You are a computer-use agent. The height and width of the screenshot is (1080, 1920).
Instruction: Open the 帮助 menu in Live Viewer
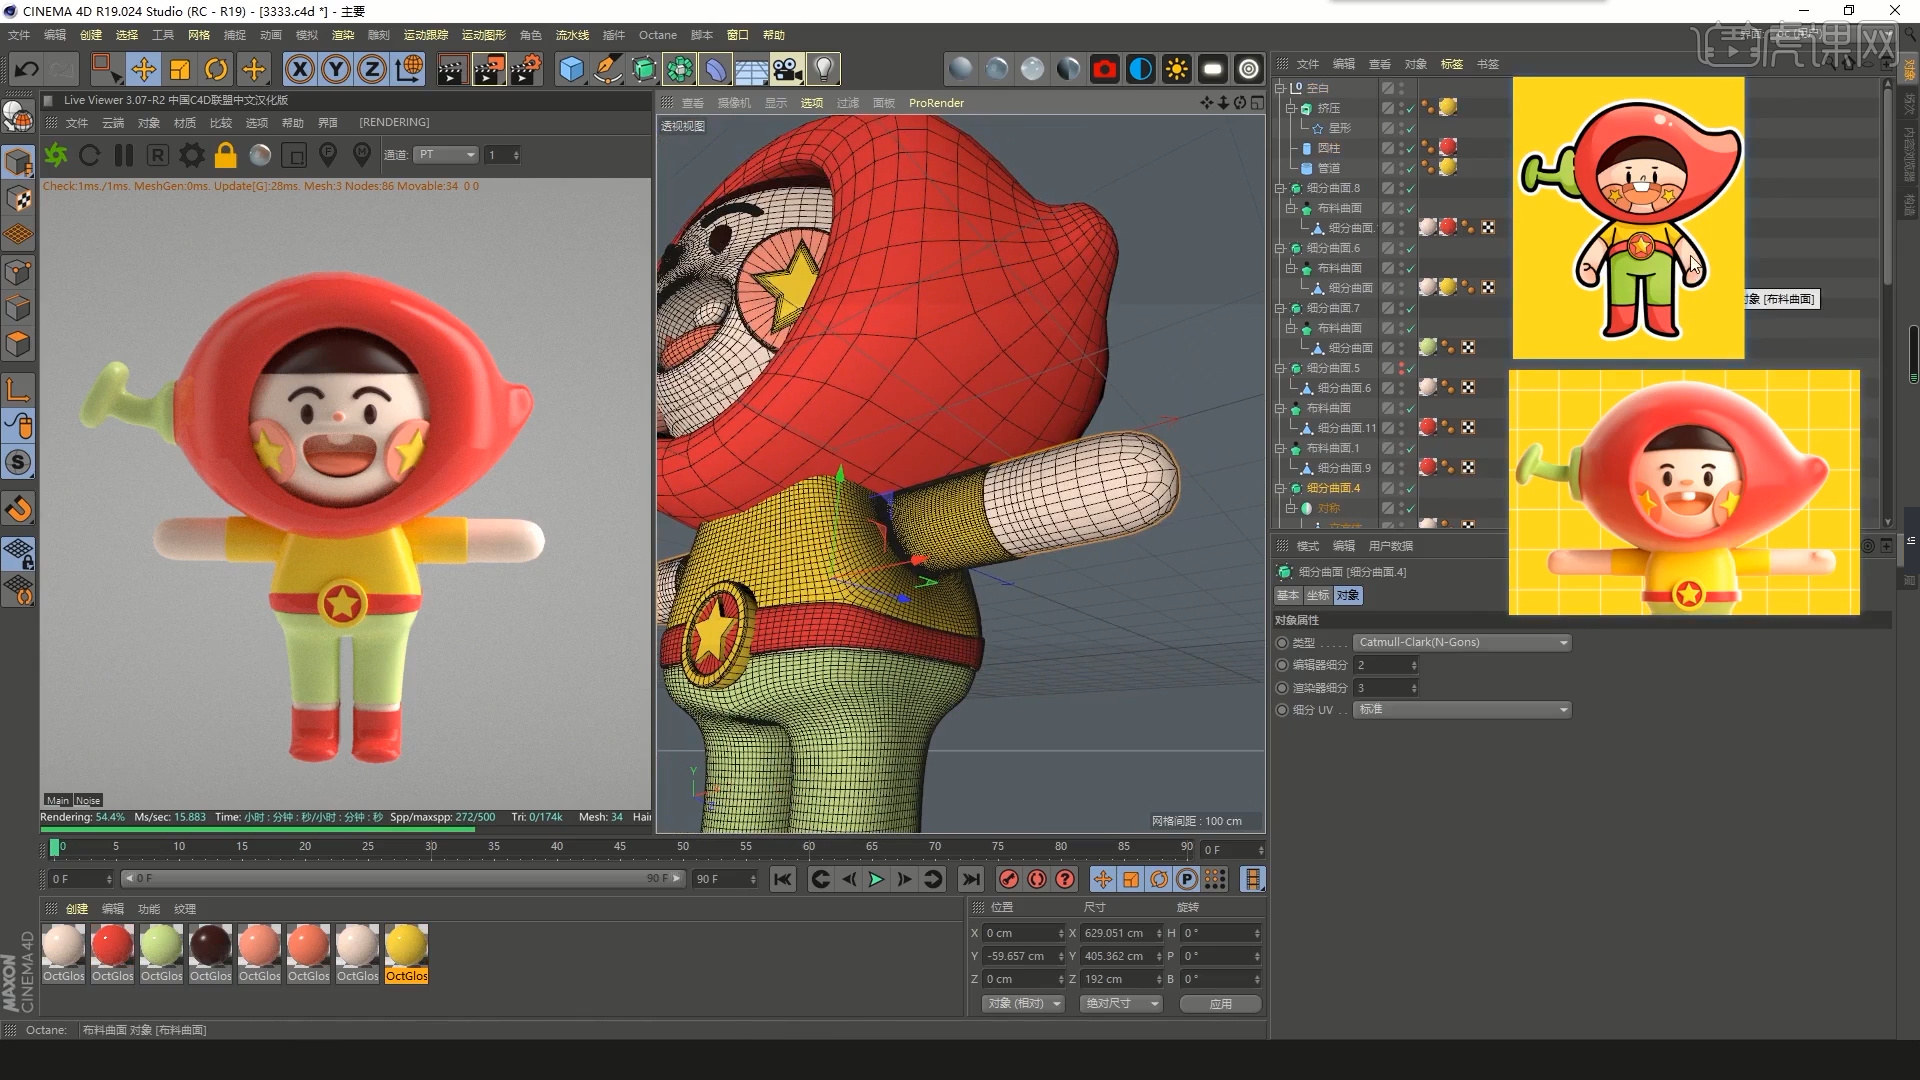pos(292,122)
